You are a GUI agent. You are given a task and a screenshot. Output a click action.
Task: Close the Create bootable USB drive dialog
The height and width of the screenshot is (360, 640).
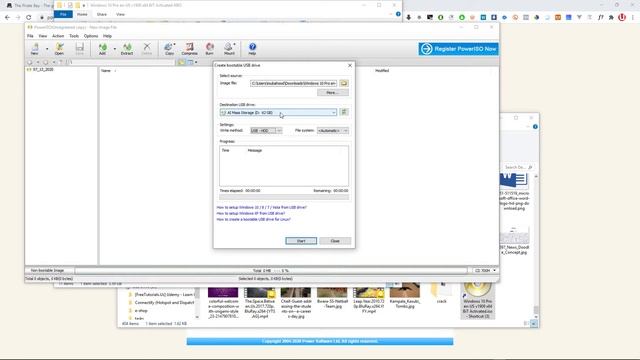(x=349, y=65)
